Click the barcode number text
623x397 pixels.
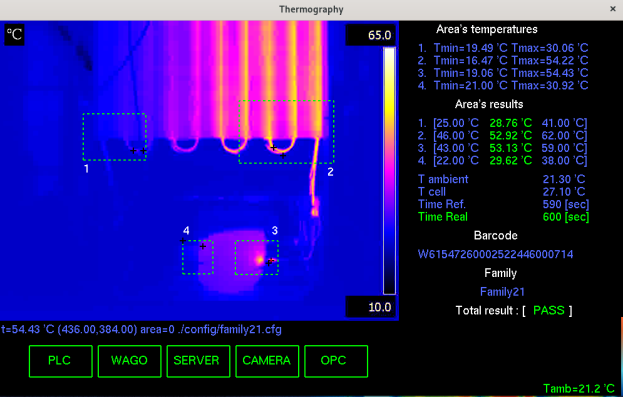[x=495, y=254]
